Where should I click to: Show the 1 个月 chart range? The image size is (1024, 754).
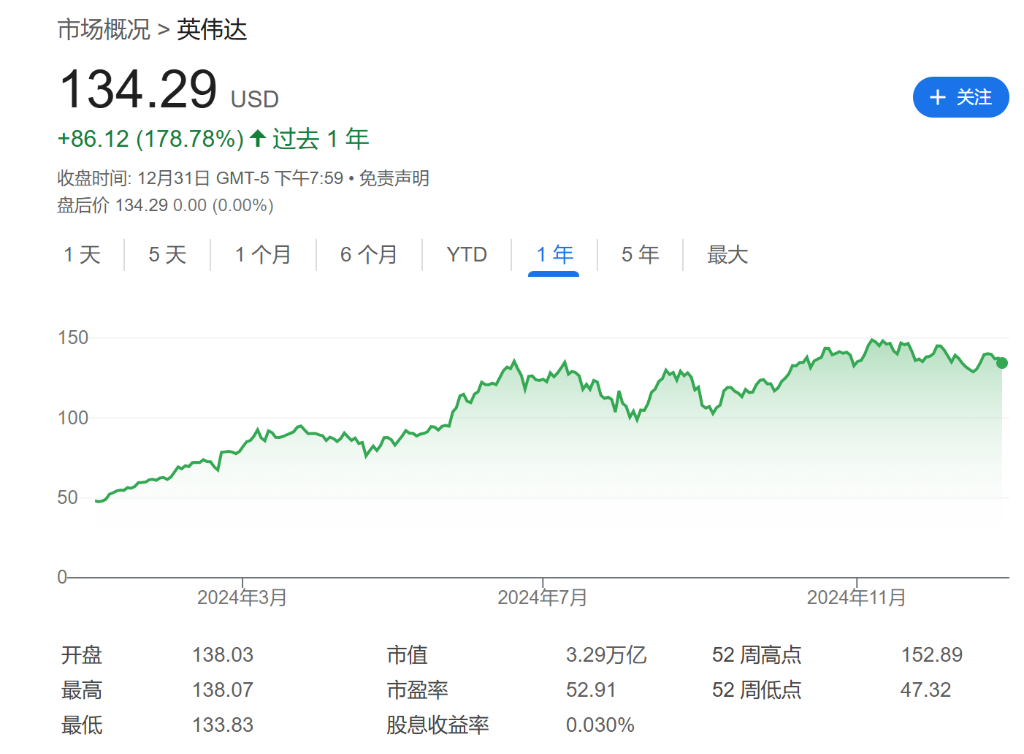click(263, 255)
